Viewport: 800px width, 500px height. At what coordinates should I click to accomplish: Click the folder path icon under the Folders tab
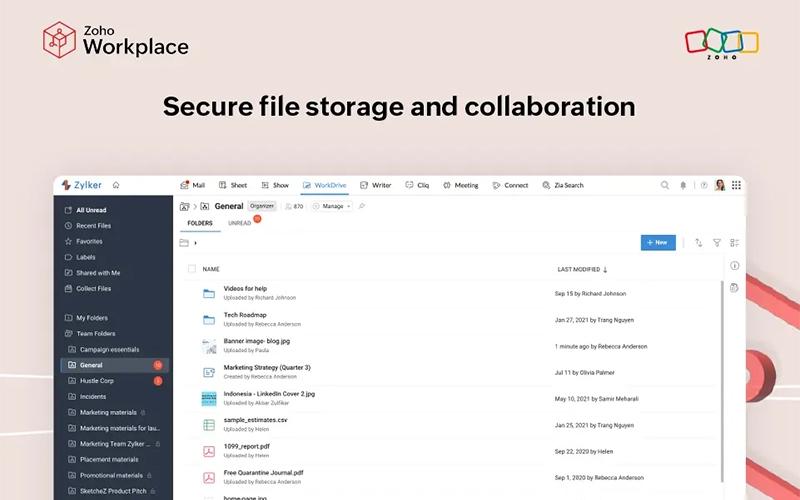[184, 243]
